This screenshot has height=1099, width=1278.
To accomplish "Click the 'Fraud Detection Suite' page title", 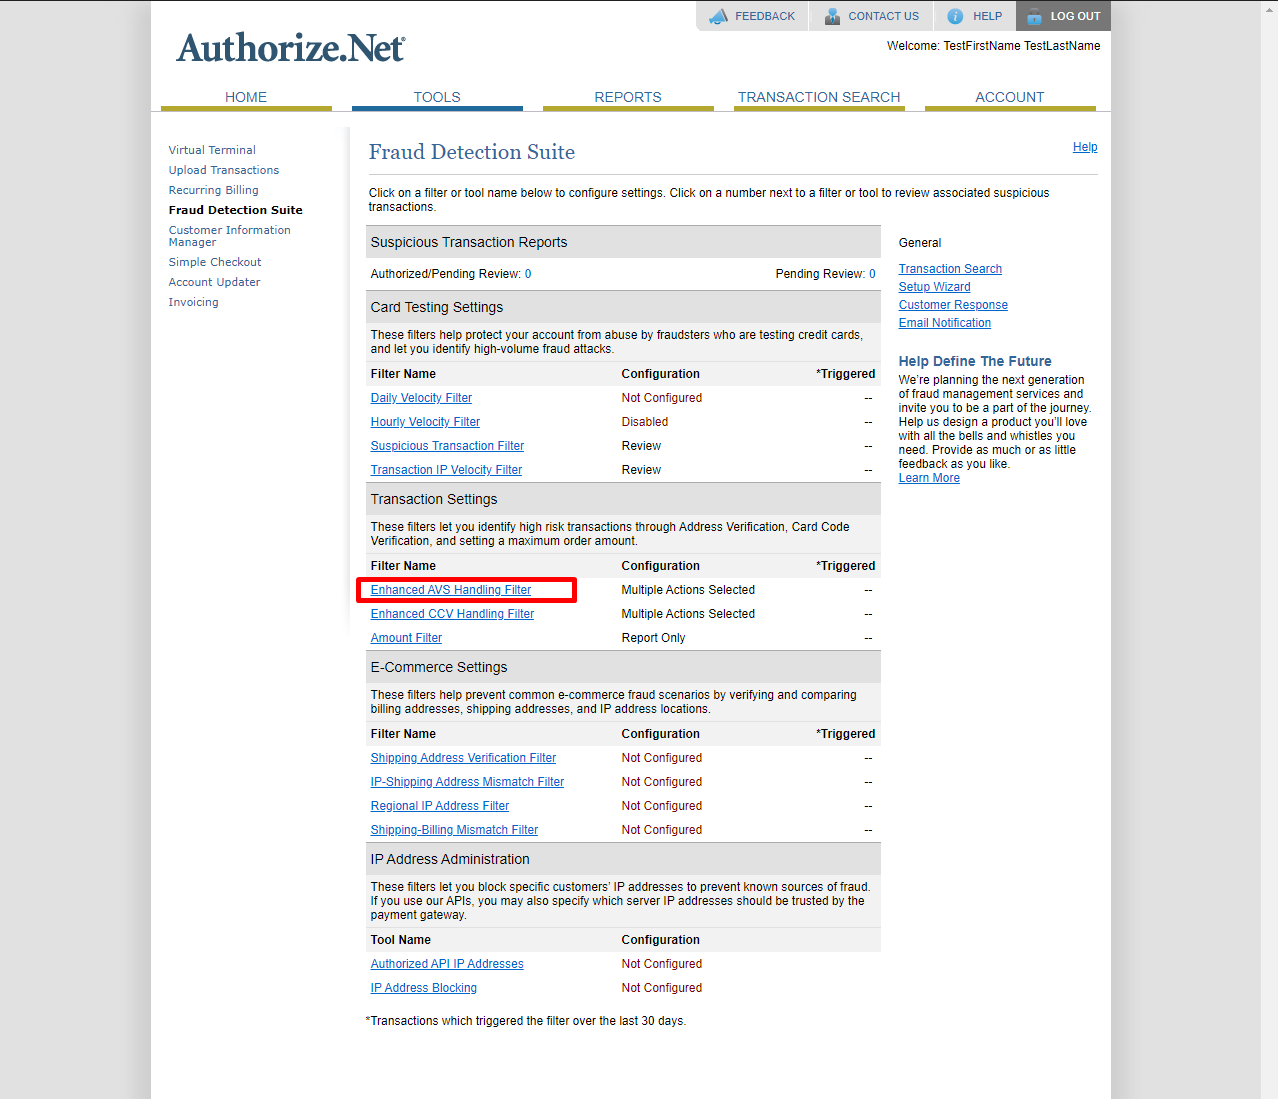I will tap(472, 152).
